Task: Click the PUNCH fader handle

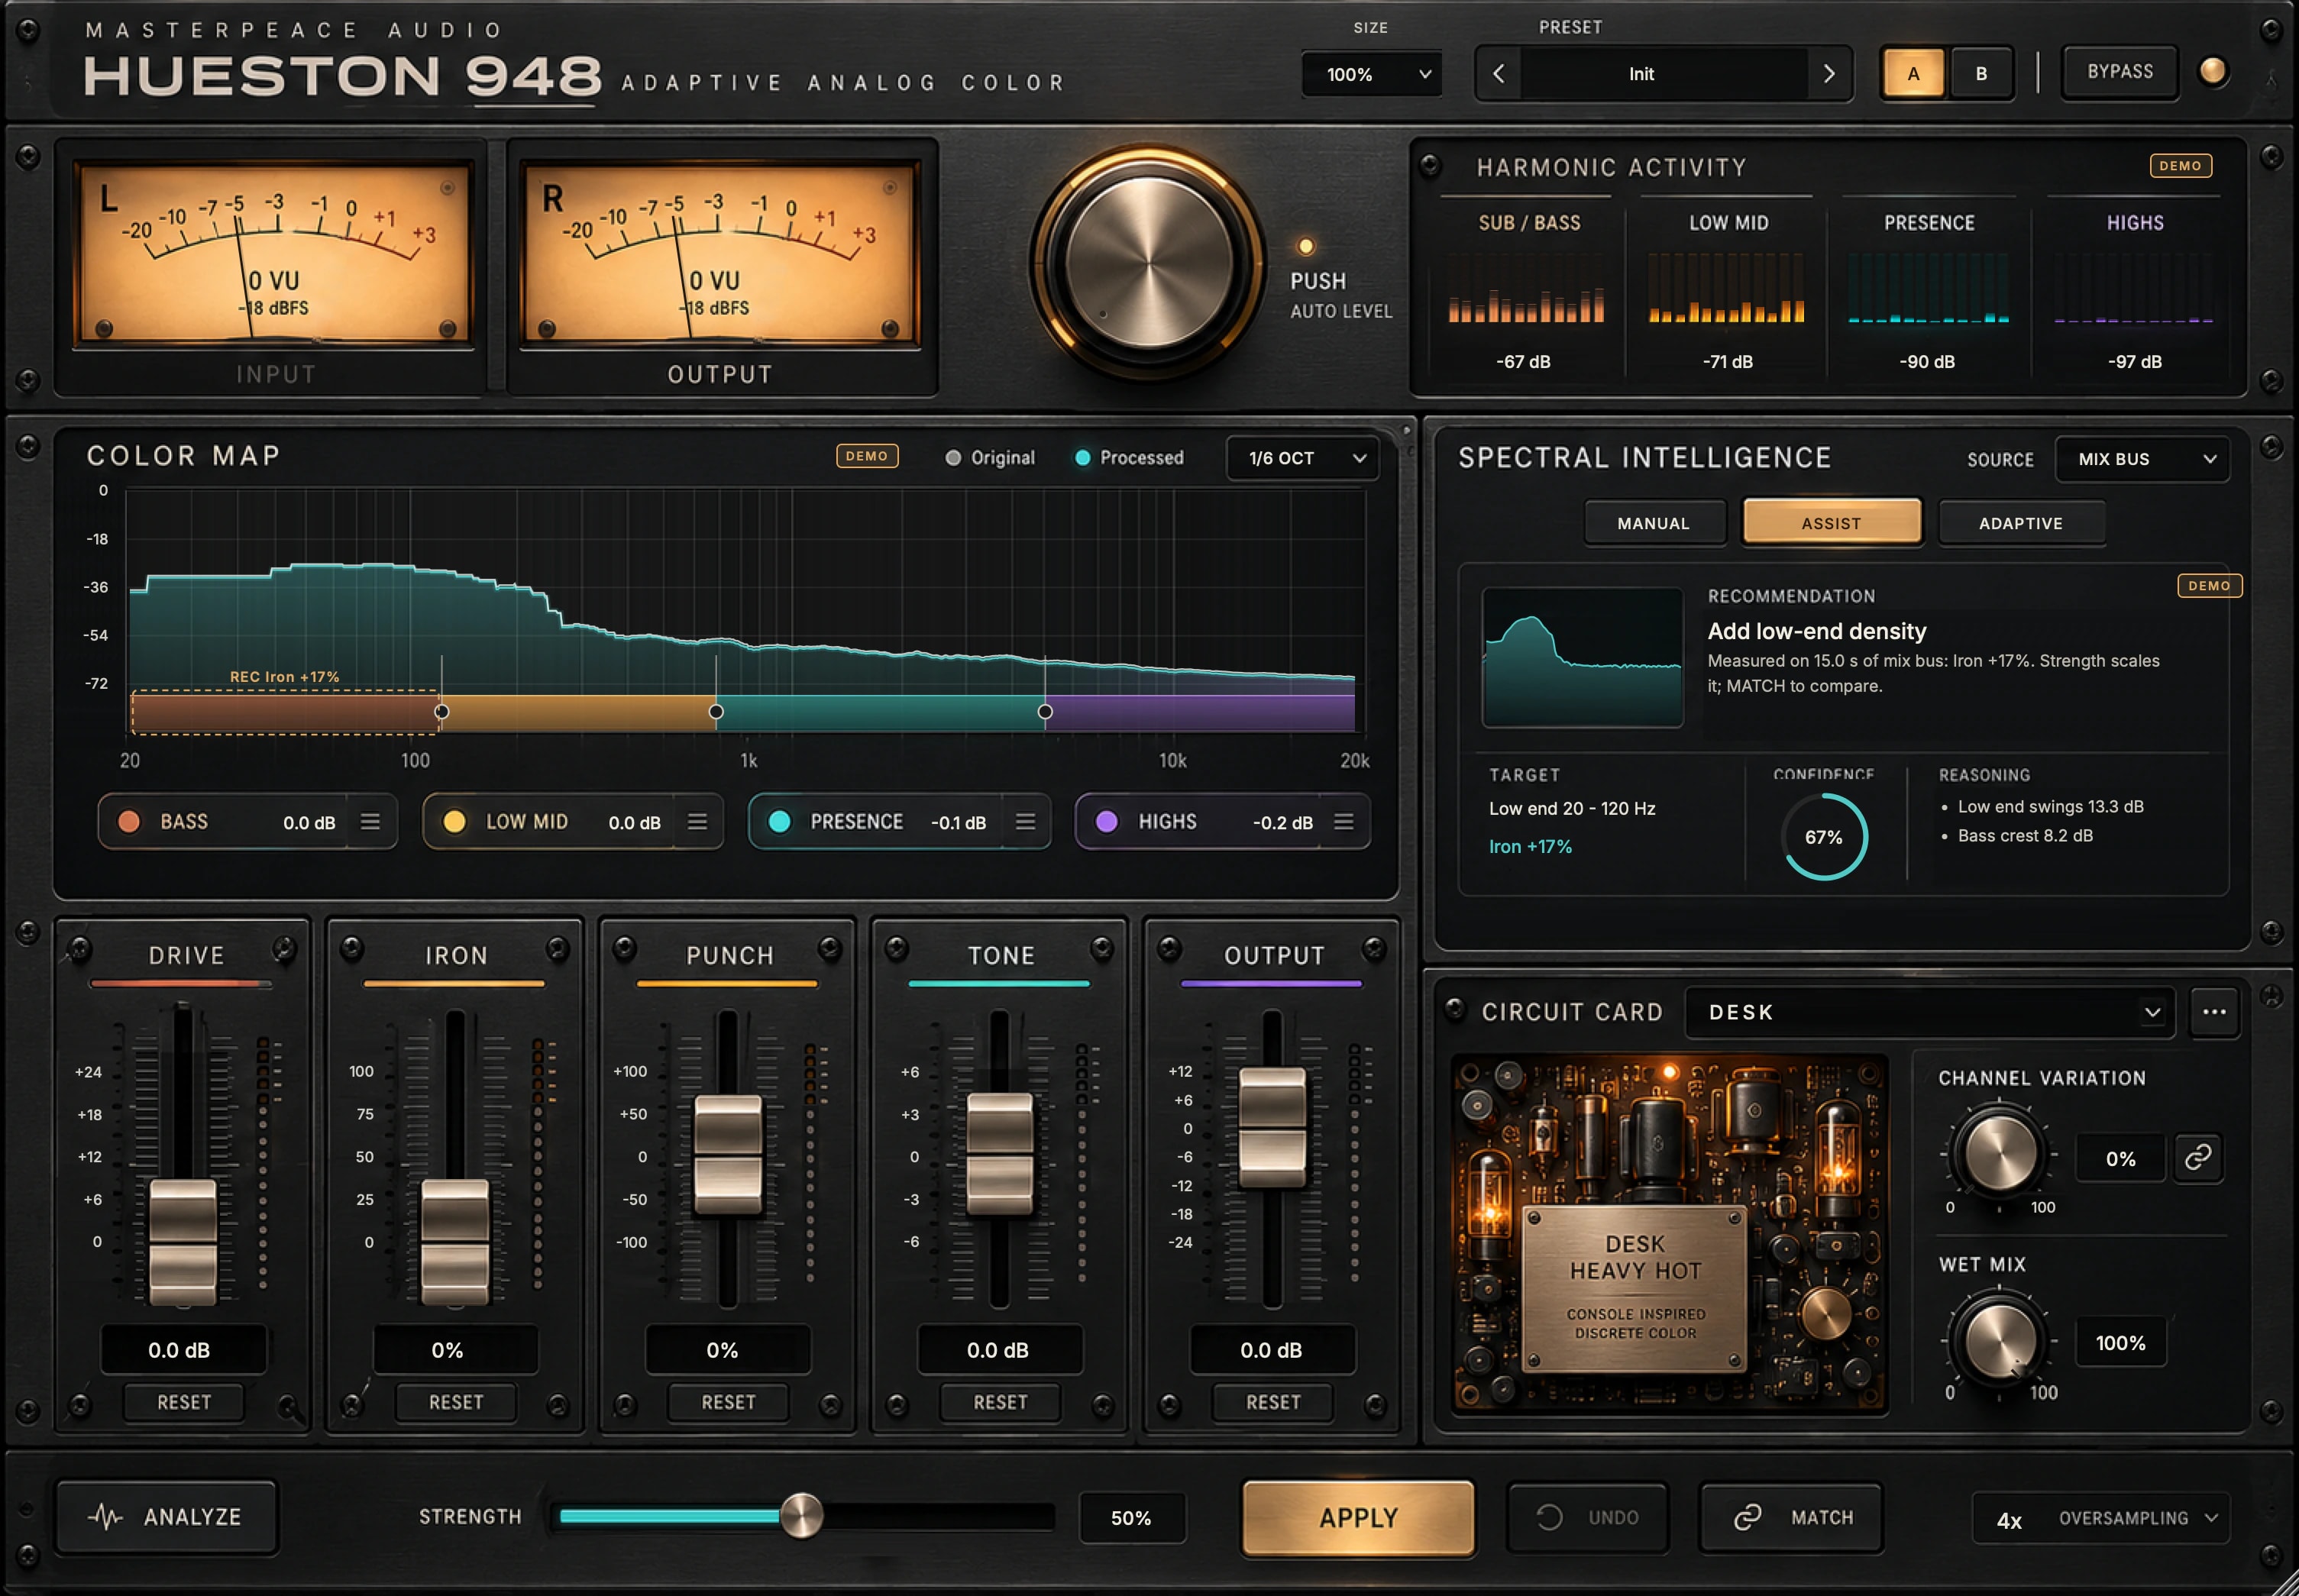Action: pos(728,1155)
